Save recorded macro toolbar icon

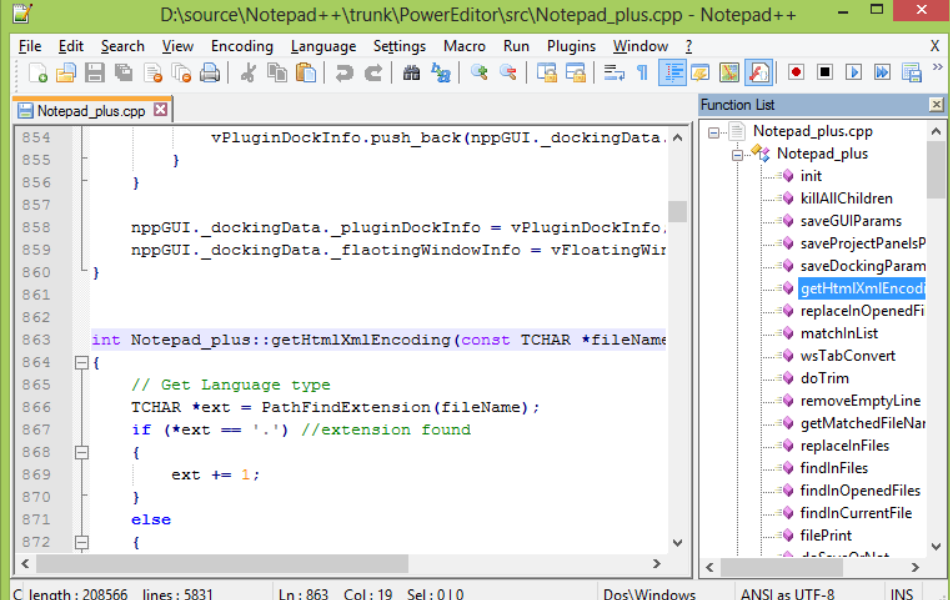(x=911, y=73)
